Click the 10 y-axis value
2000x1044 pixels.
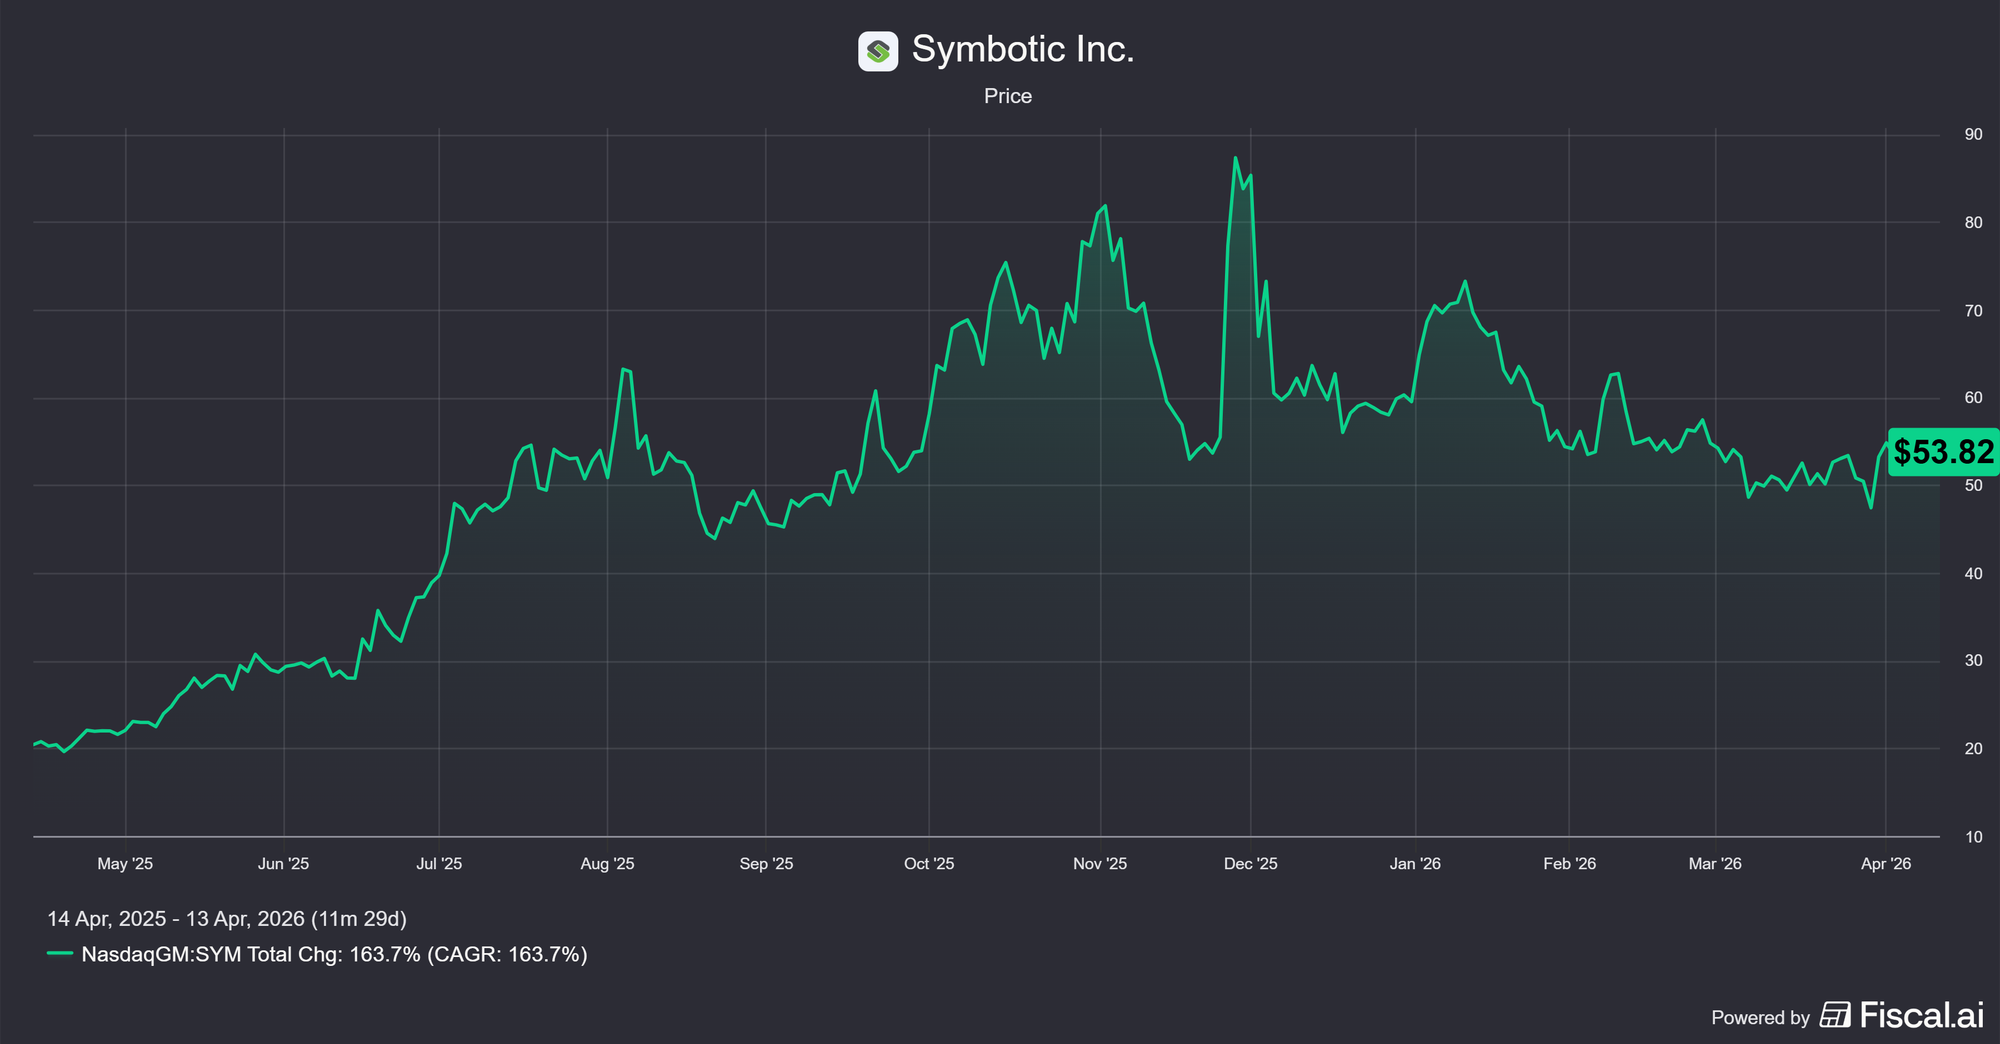1973,837
